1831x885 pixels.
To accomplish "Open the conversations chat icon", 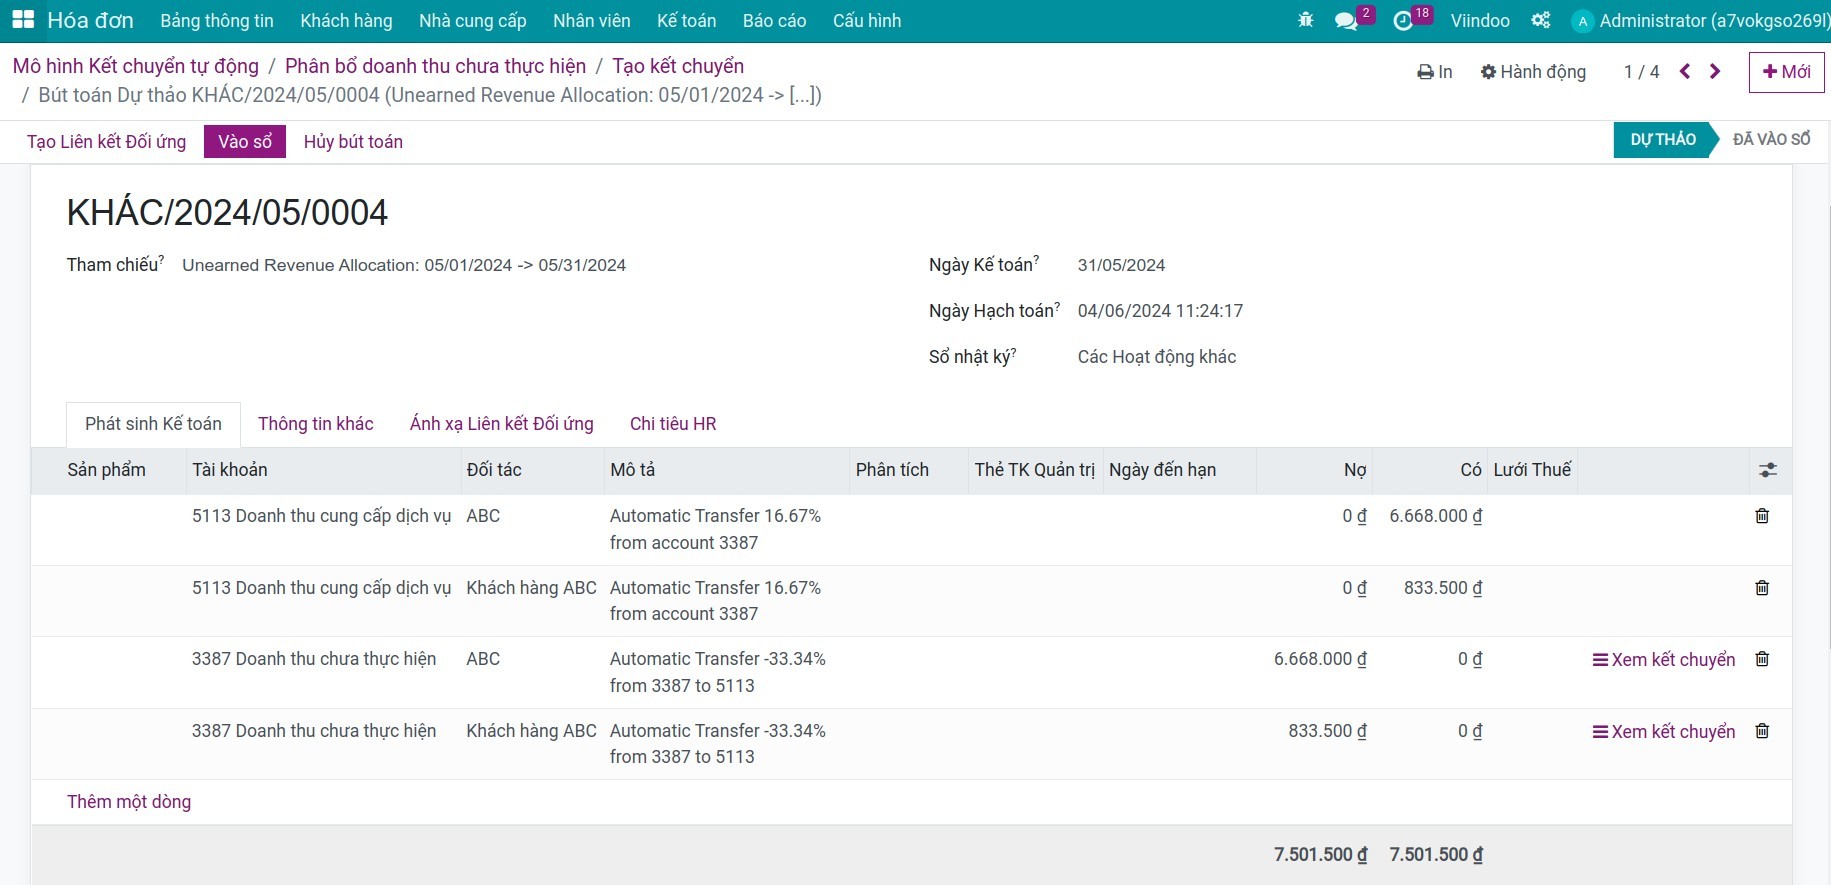I will coord(1346,21).
